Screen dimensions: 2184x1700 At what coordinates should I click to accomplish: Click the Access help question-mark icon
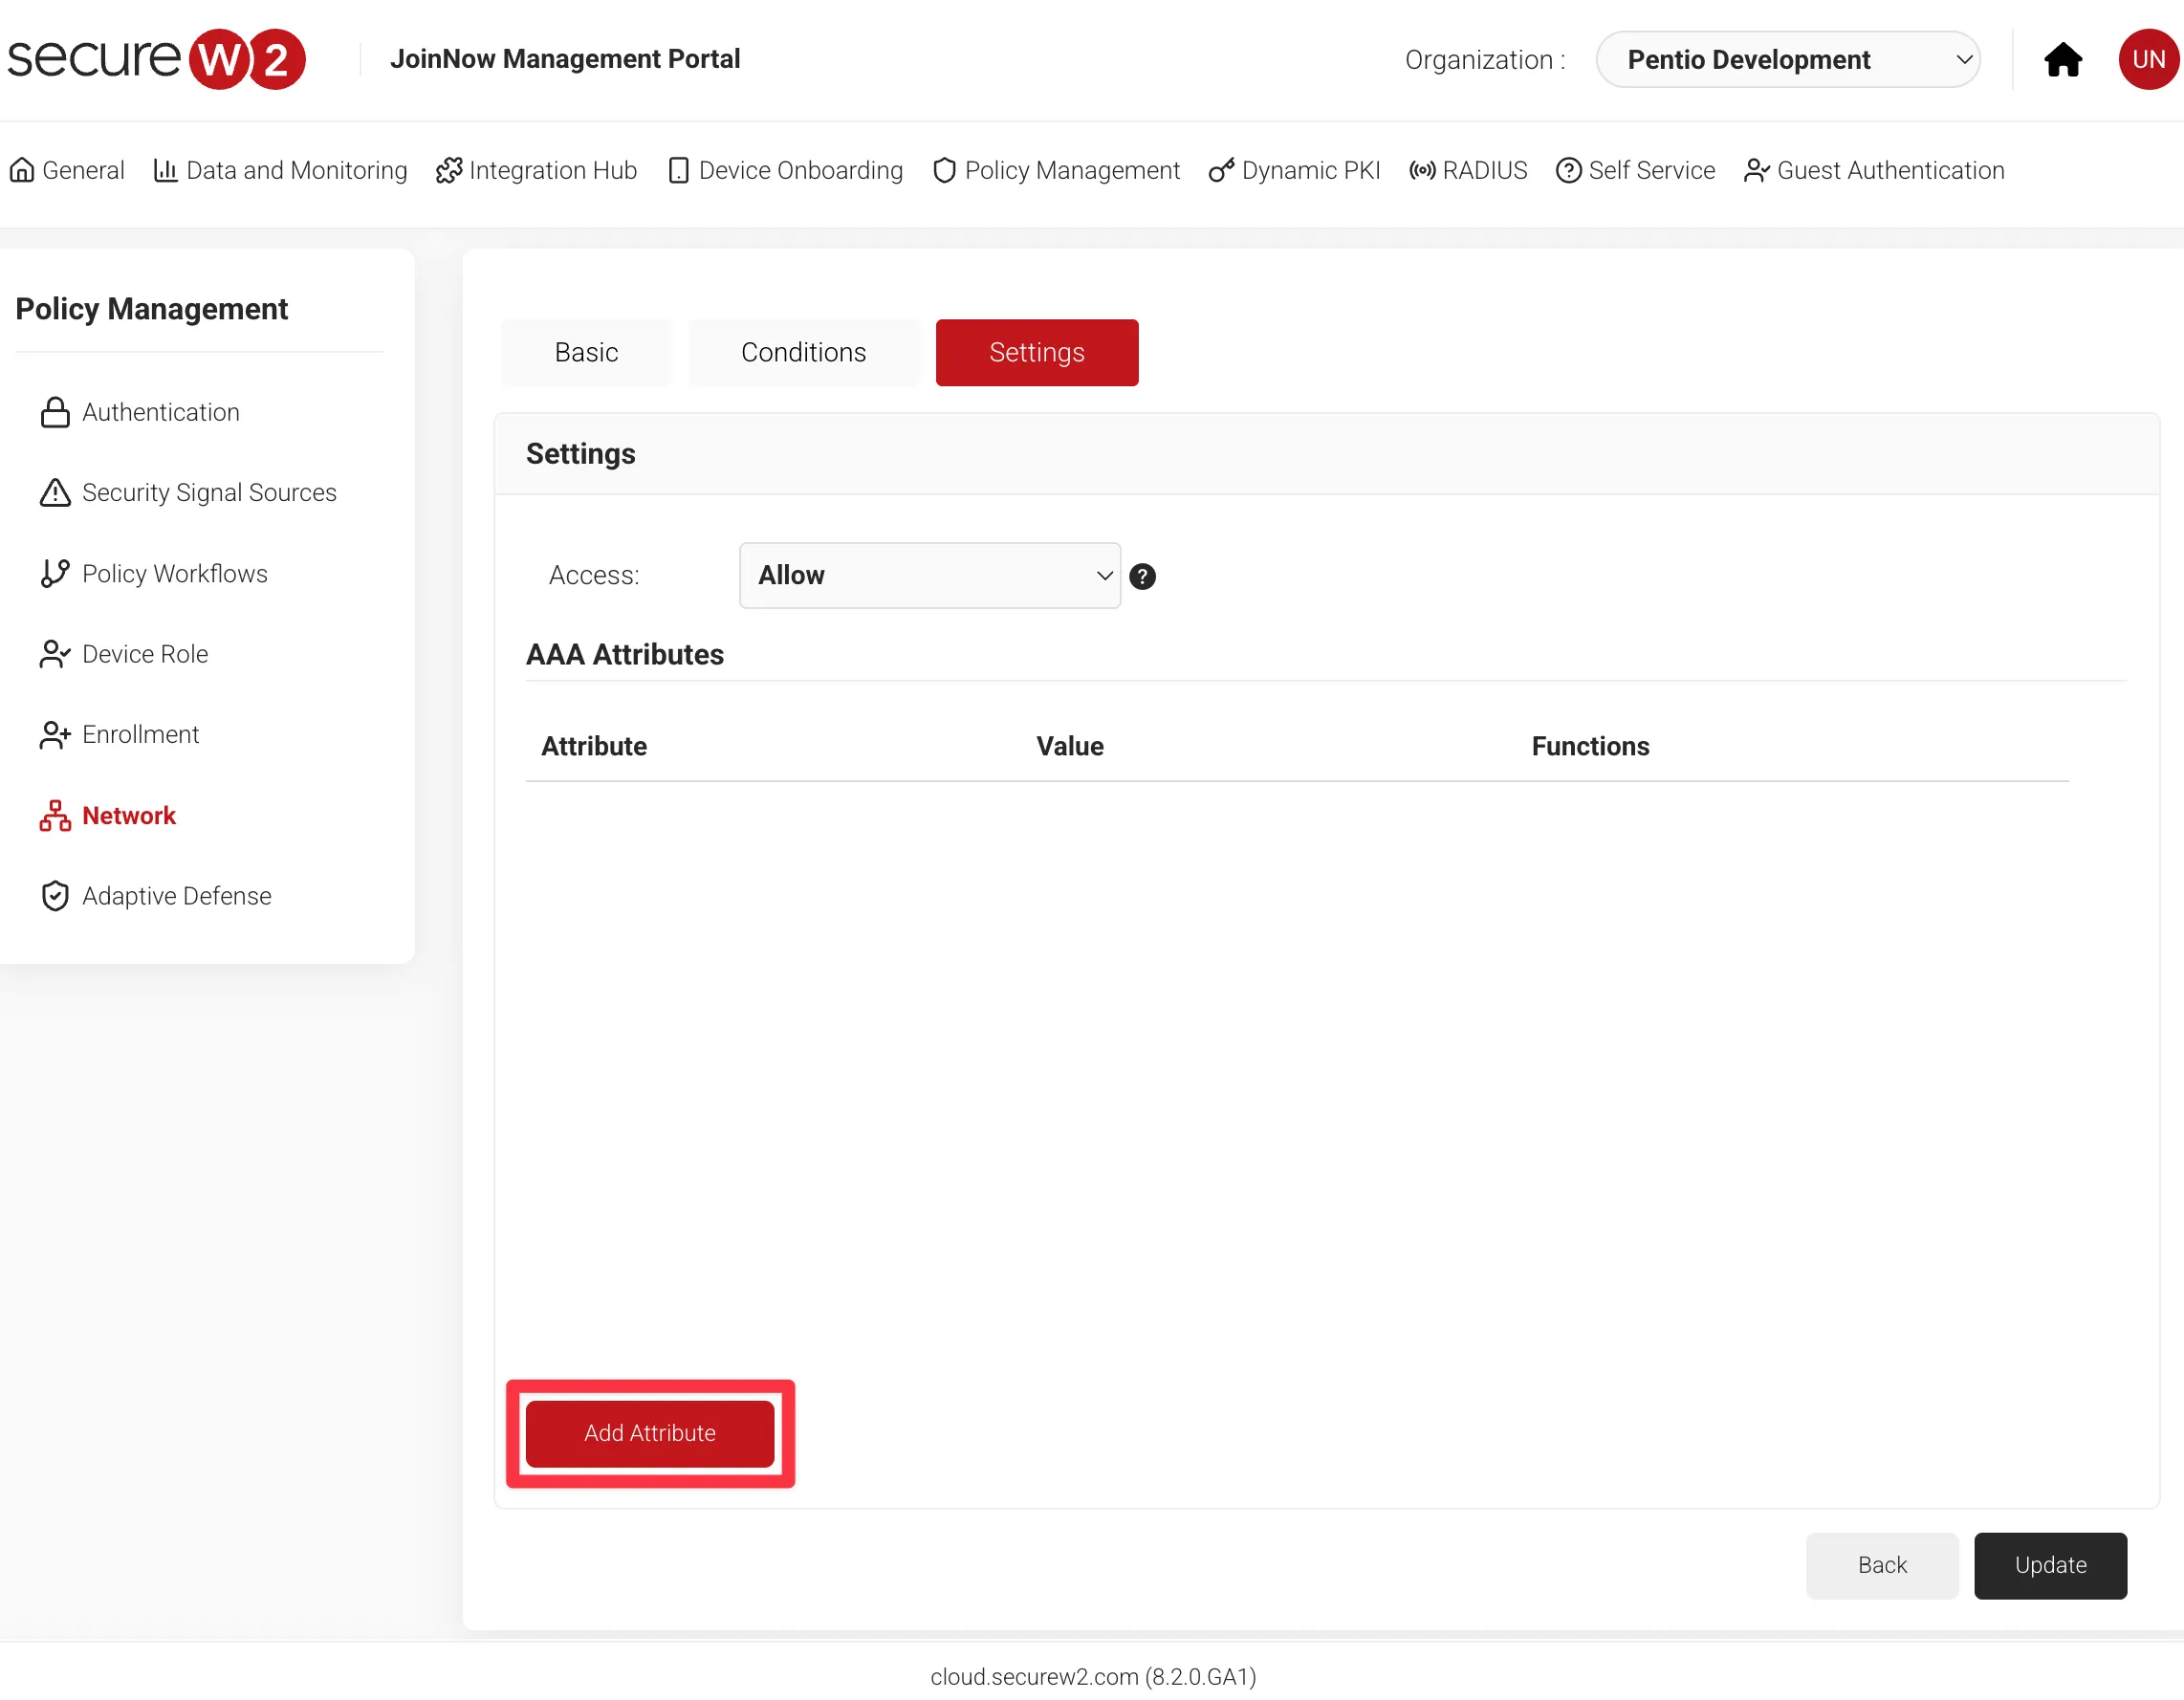point(1142,576)
